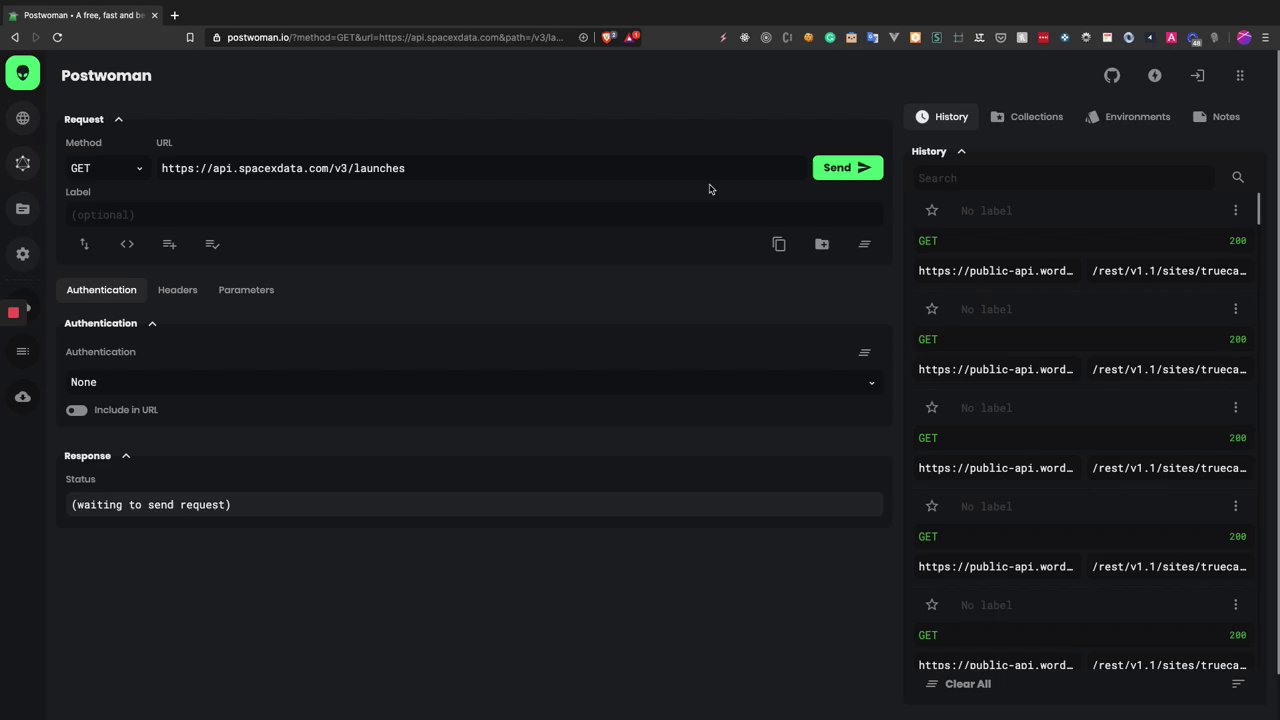Screen dimensions: 1280x720
Task: Click the cloud download install icon
Action: [x=22, y=397]
